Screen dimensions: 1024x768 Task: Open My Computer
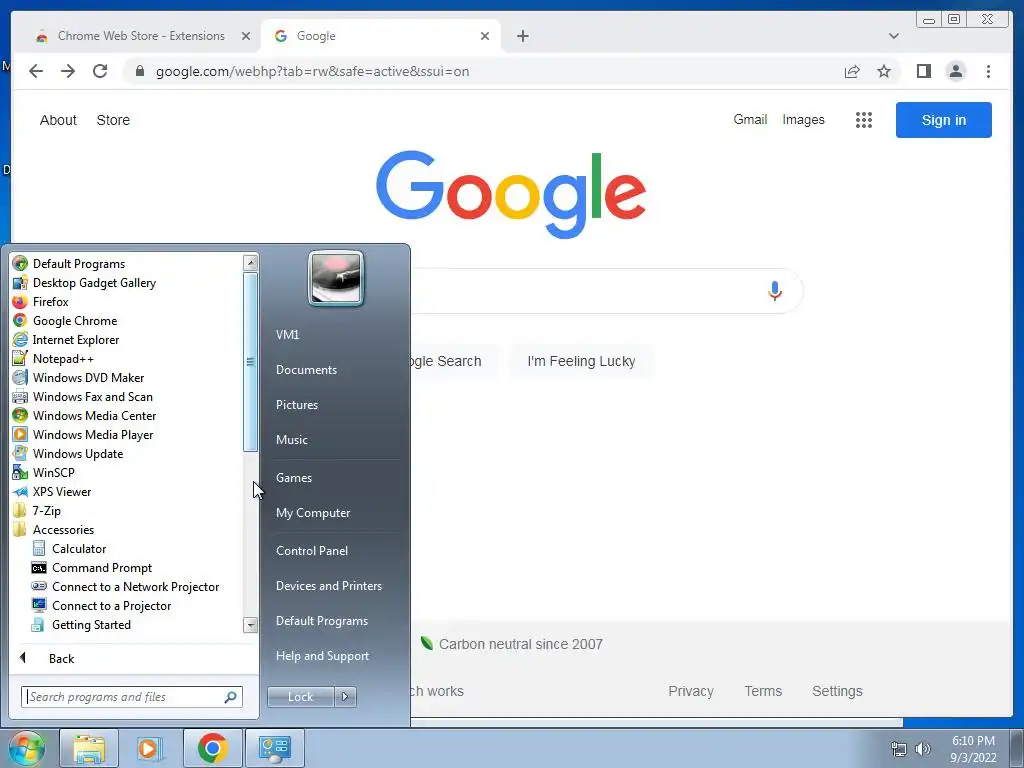pos(313,513)
